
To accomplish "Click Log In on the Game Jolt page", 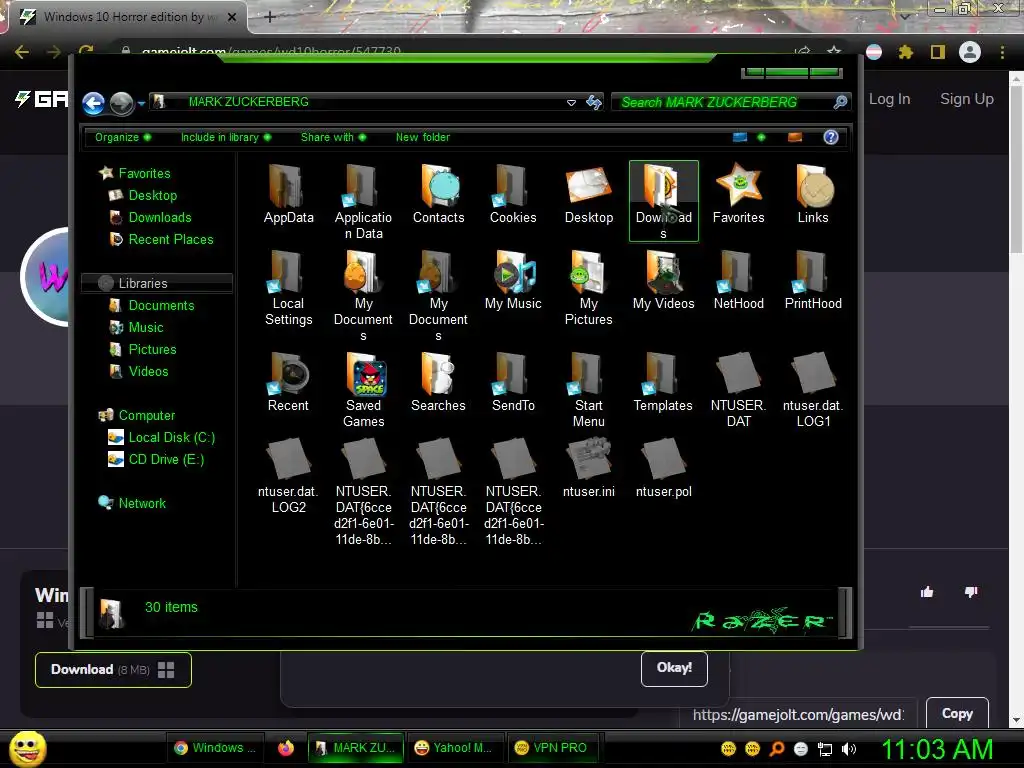I will tap(889, 99).
